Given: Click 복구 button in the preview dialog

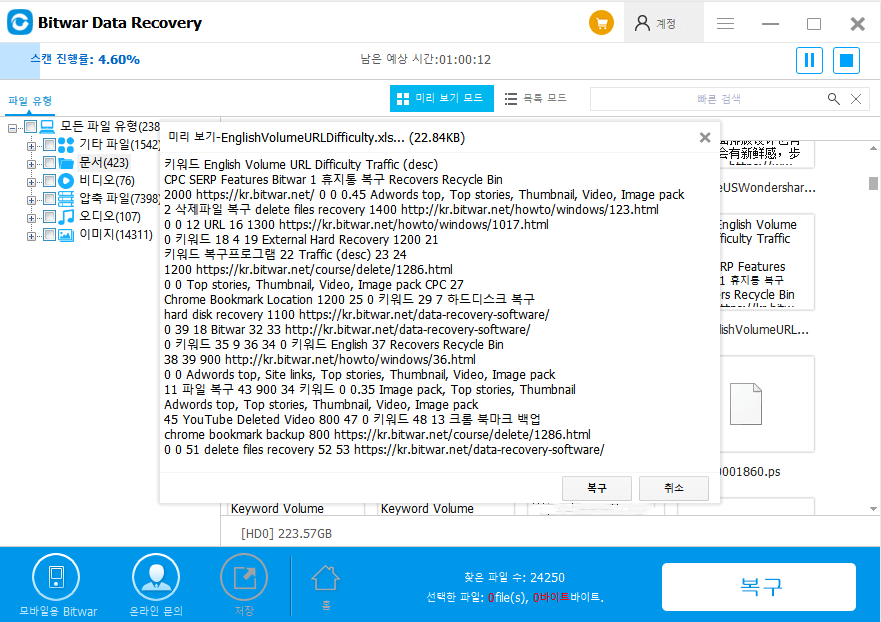Looking at the screenshot, I should tap(597, 488).
